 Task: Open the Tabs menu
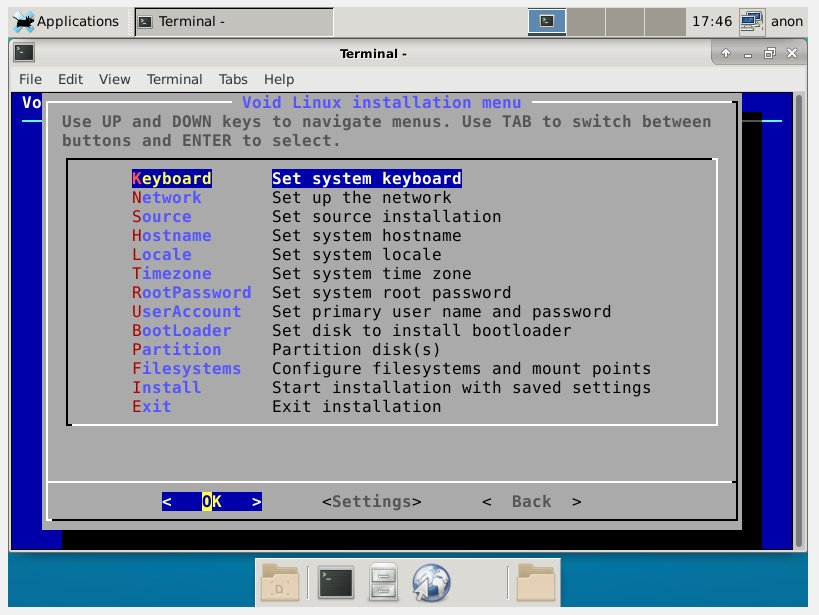click(x=233, y=79)
